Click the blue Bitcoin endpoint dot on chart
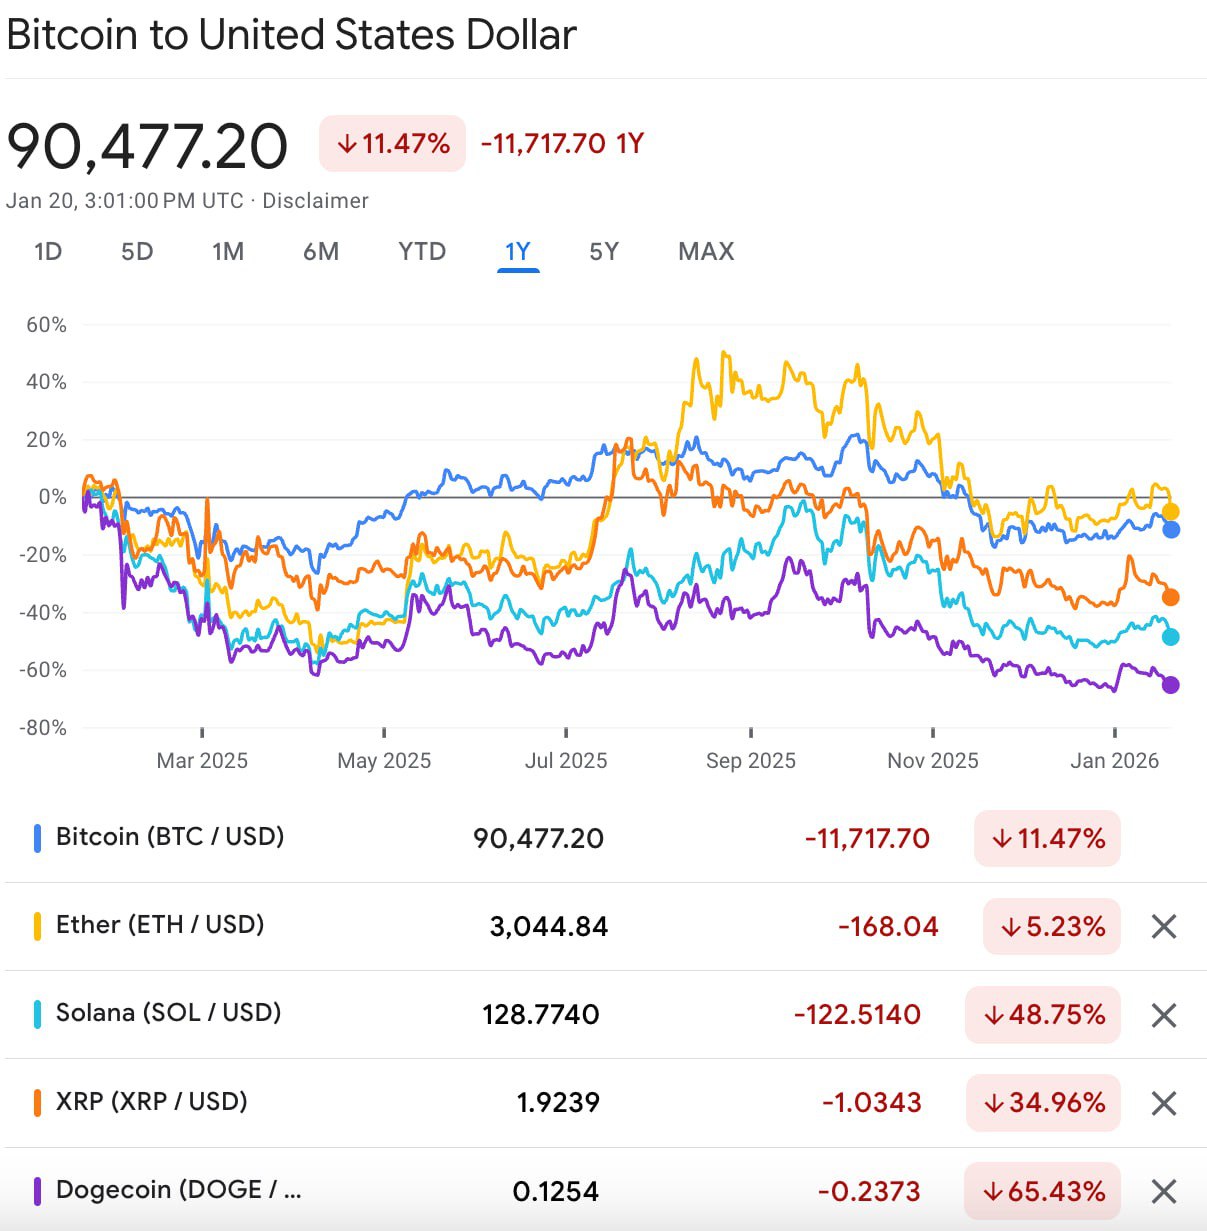Image resolution: width=1207 pixels, height=1231 pixels. point(1171,530)
